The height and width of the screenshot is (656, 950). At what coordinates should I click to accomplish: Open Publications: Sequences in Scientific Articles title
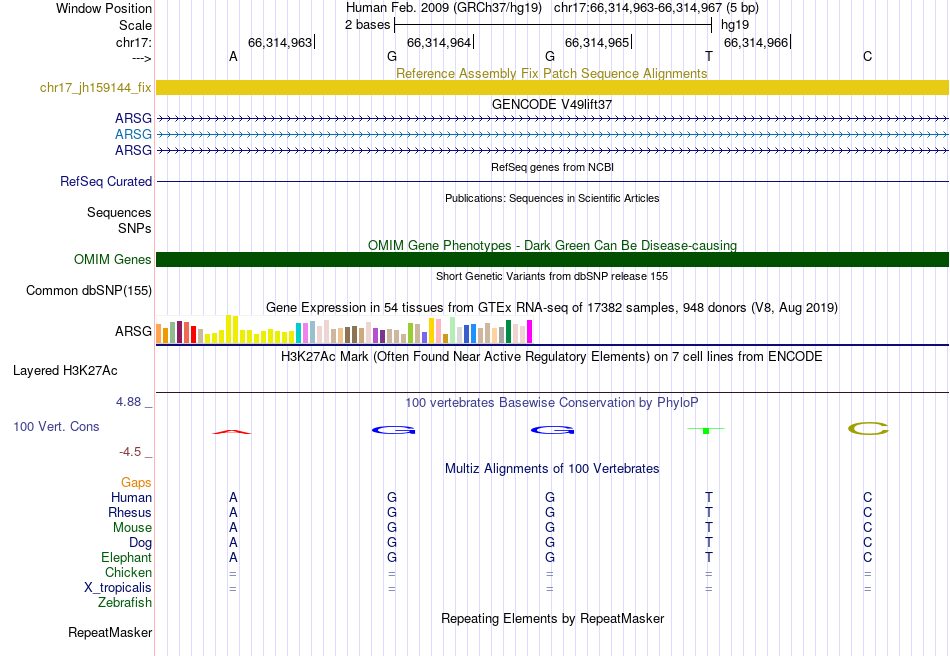pyautogui.click(x=552, y=198)
